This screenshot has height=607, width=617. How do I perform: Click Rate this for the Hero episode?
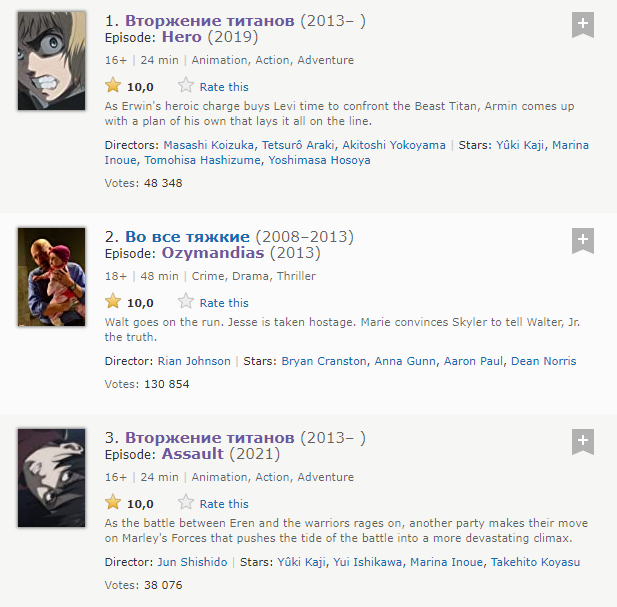tap(224, 87)
